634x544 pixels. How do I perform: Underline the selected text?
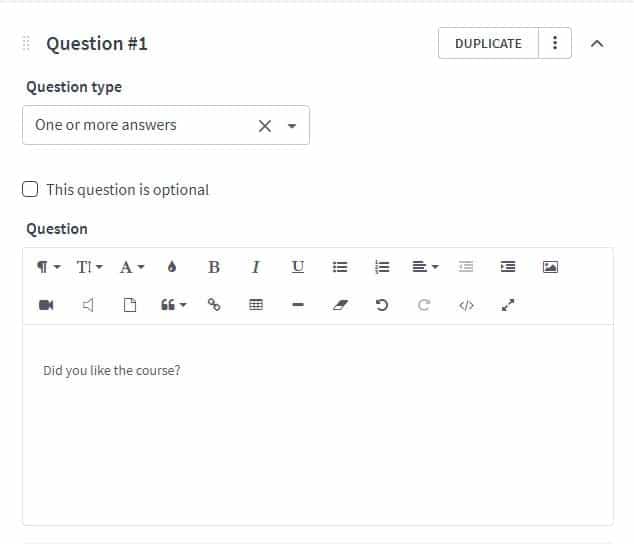298,267
